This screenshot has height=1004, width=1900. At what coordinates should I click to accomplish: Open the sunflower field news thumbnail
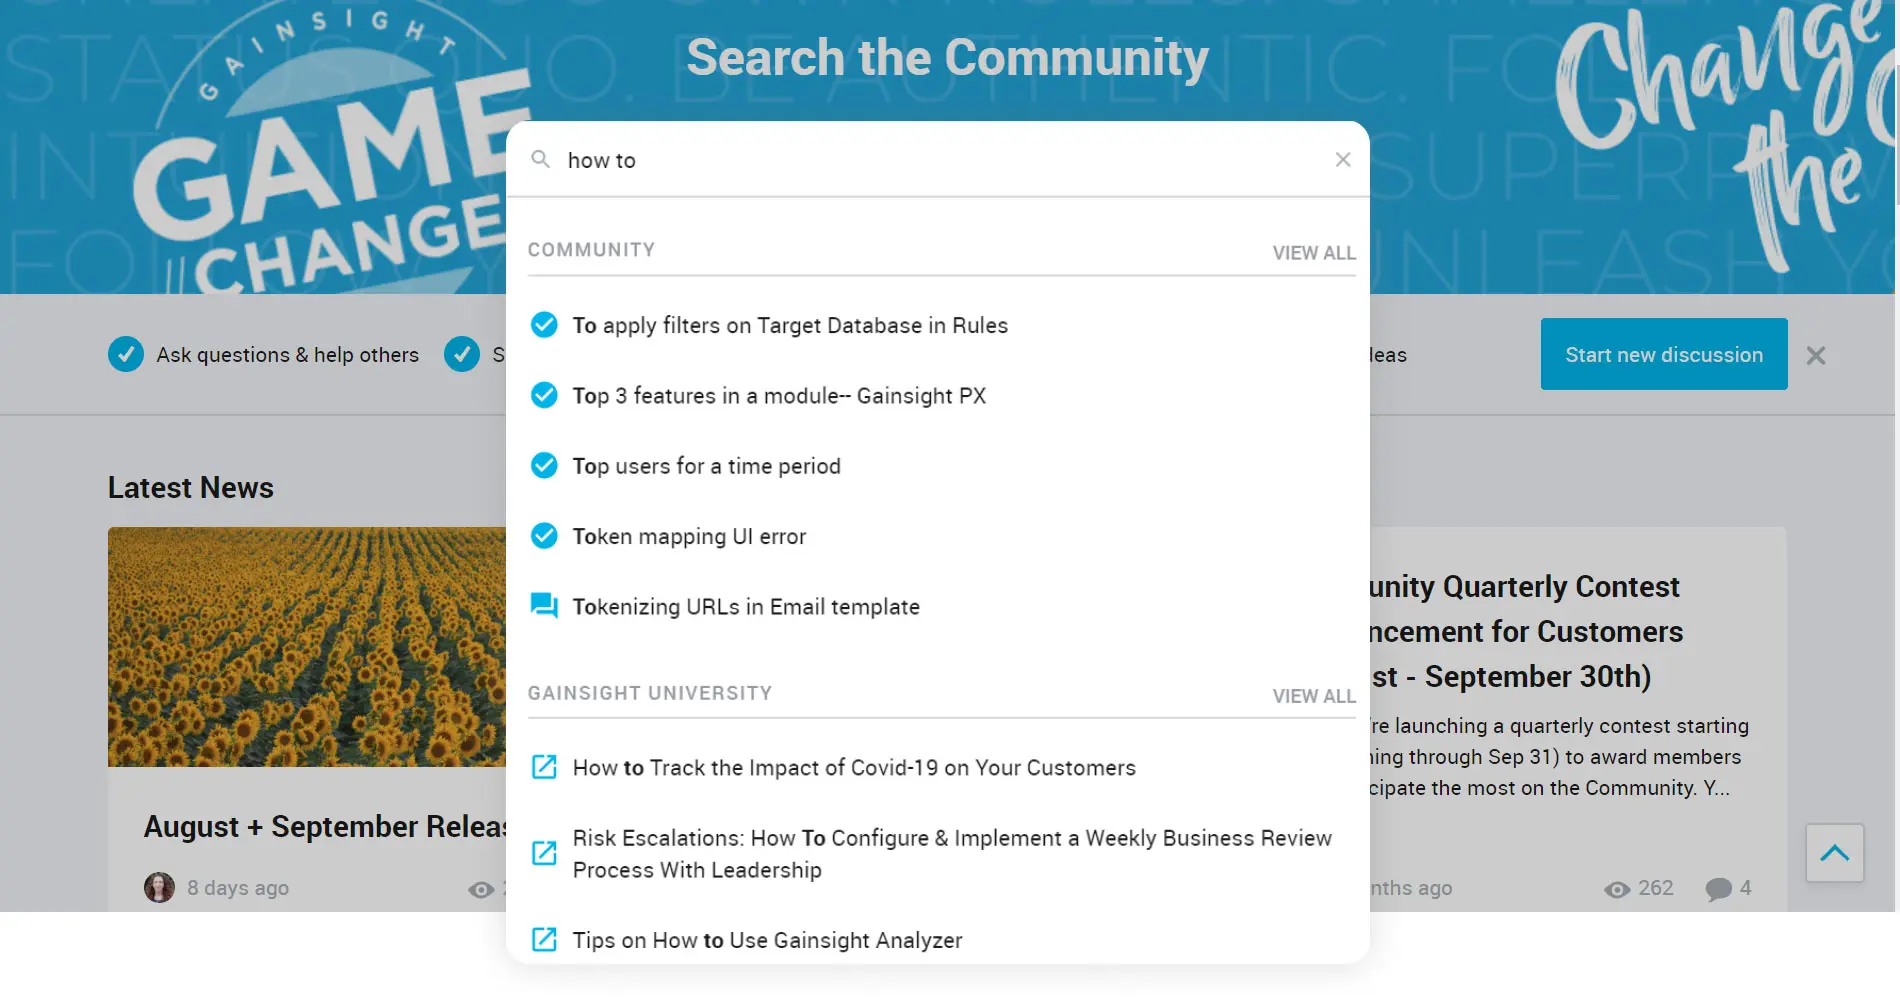tap(307, 646)
